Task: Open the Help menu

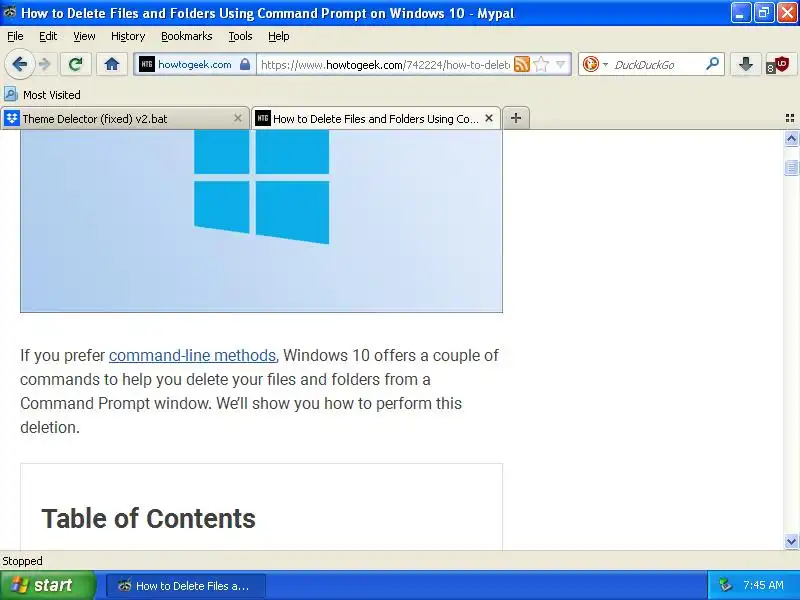Action: [x=279, y=36]
